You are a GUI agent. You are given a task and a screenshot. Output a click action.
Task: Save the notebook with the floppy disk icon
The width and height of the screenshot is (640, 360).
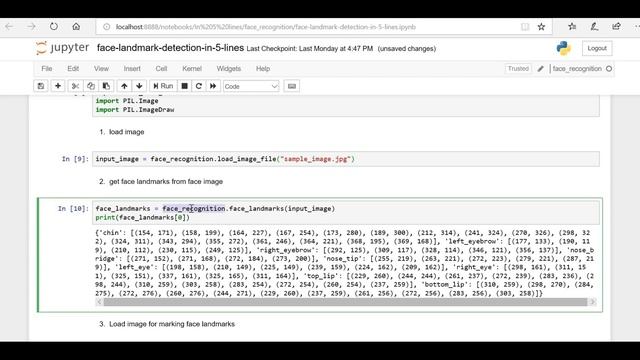pos(41,86)
